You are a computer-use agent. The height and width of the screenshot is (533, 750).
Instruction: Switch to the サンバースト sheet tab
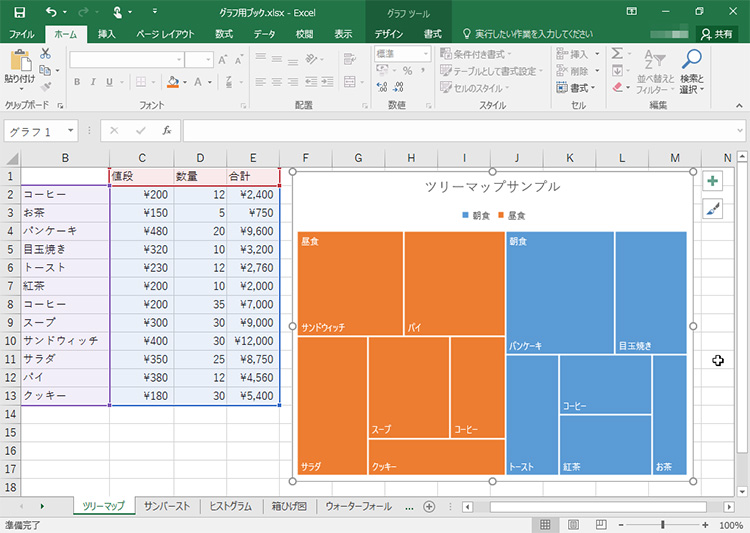[x=166, y=506]
